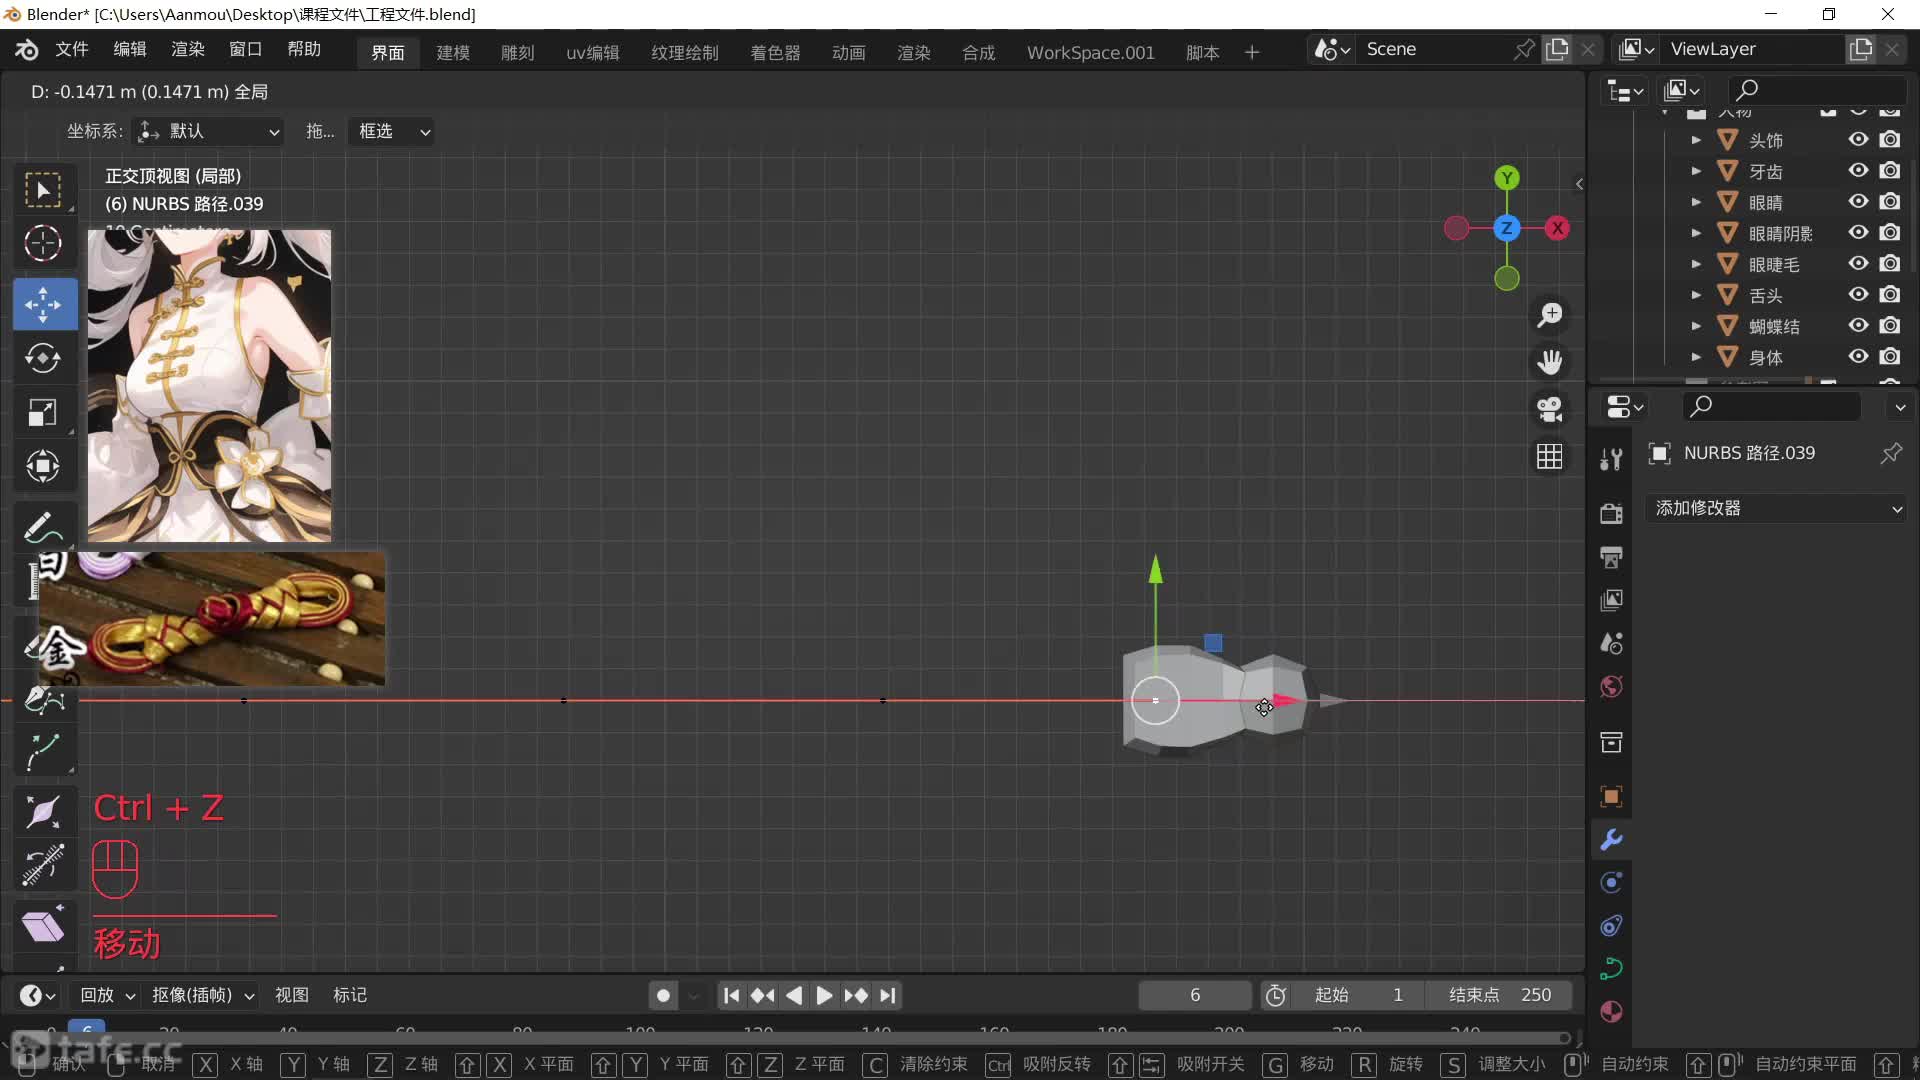This screenshot has width=1920, height=1080.
Task: Open the 编辑 menu
Action: point(130,50)
